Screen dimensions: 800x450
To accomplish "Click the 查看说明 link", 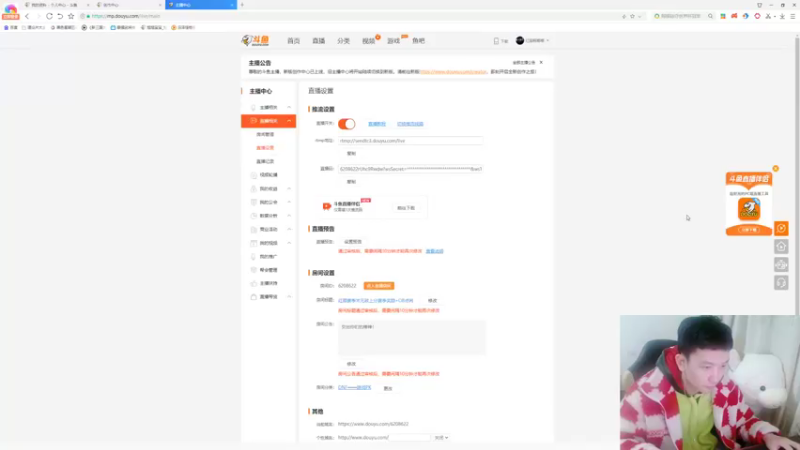I will 435,251.
